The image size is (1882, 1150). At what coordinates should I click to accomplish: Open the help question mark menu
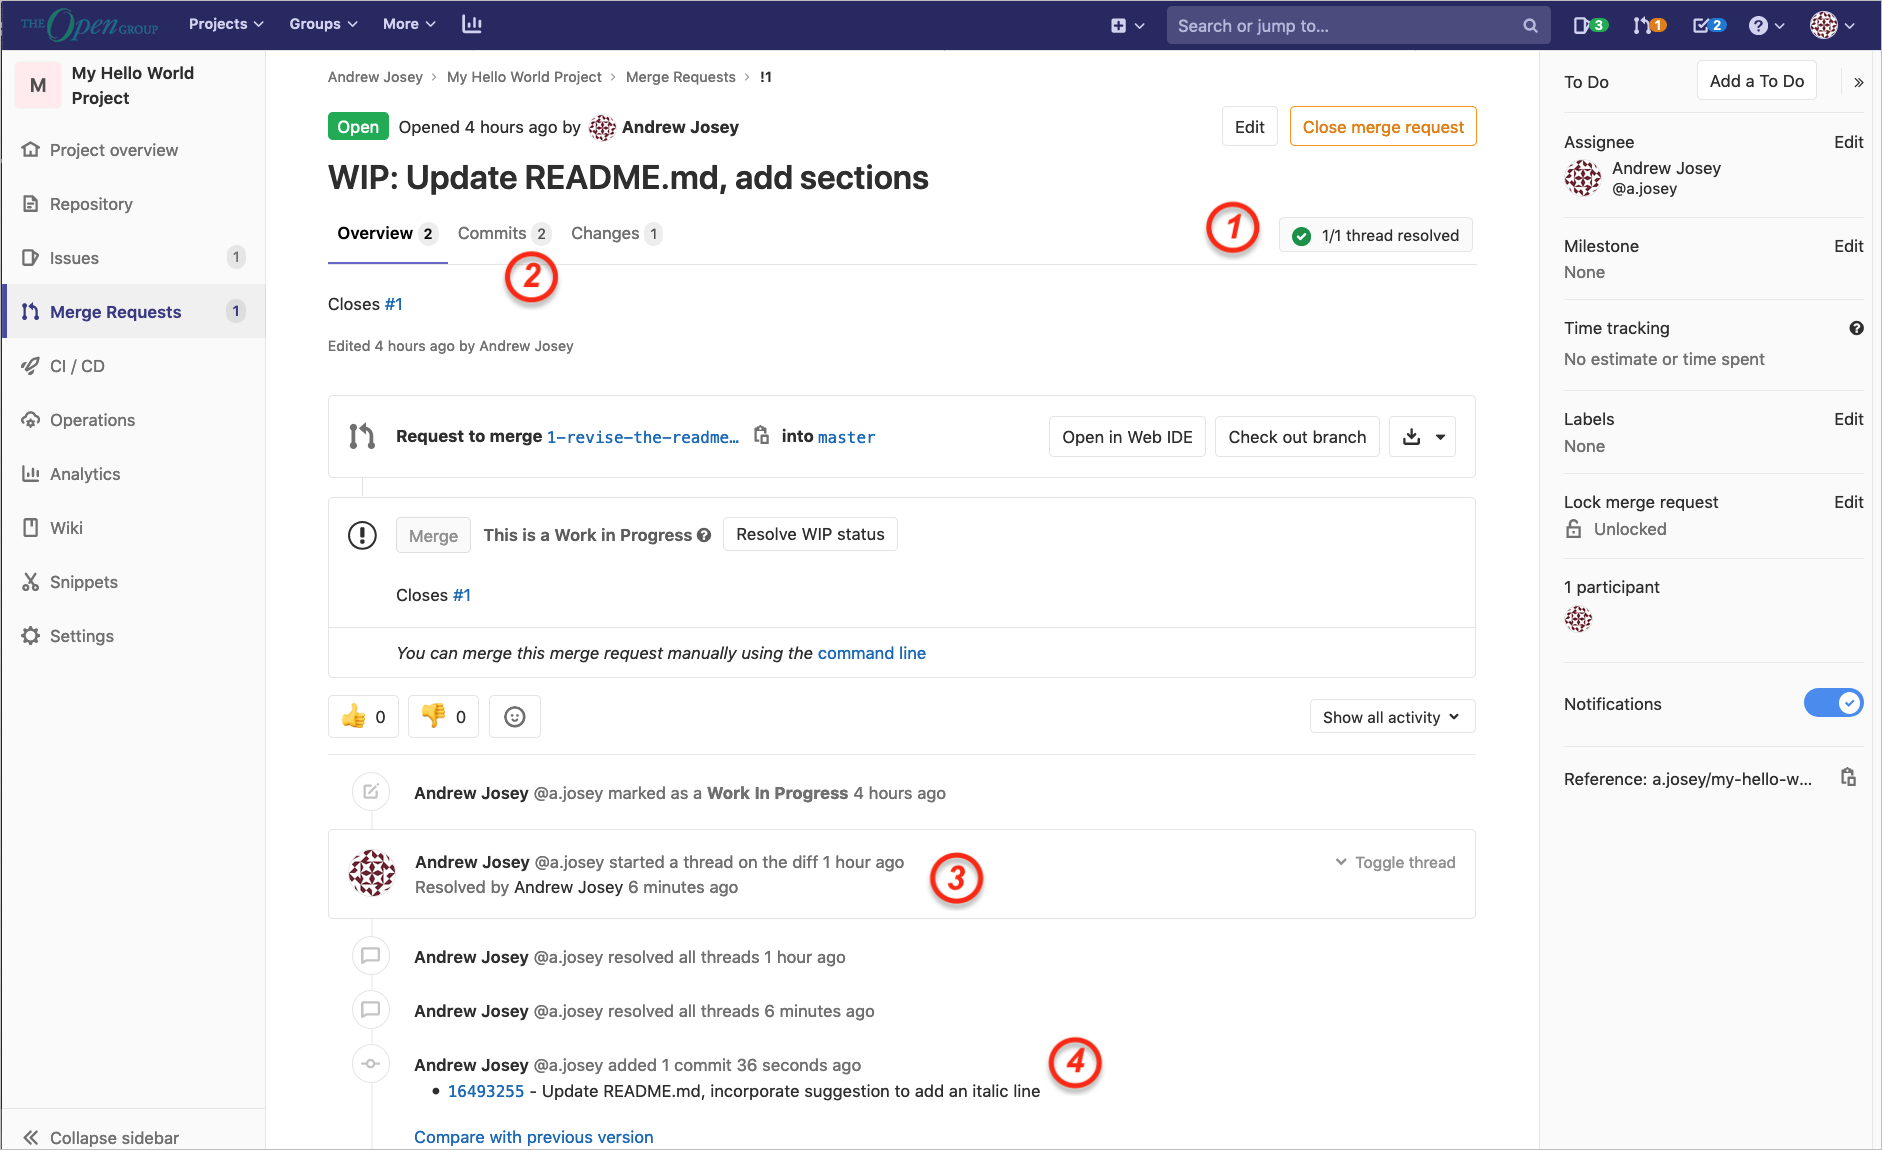(1766, 26)
